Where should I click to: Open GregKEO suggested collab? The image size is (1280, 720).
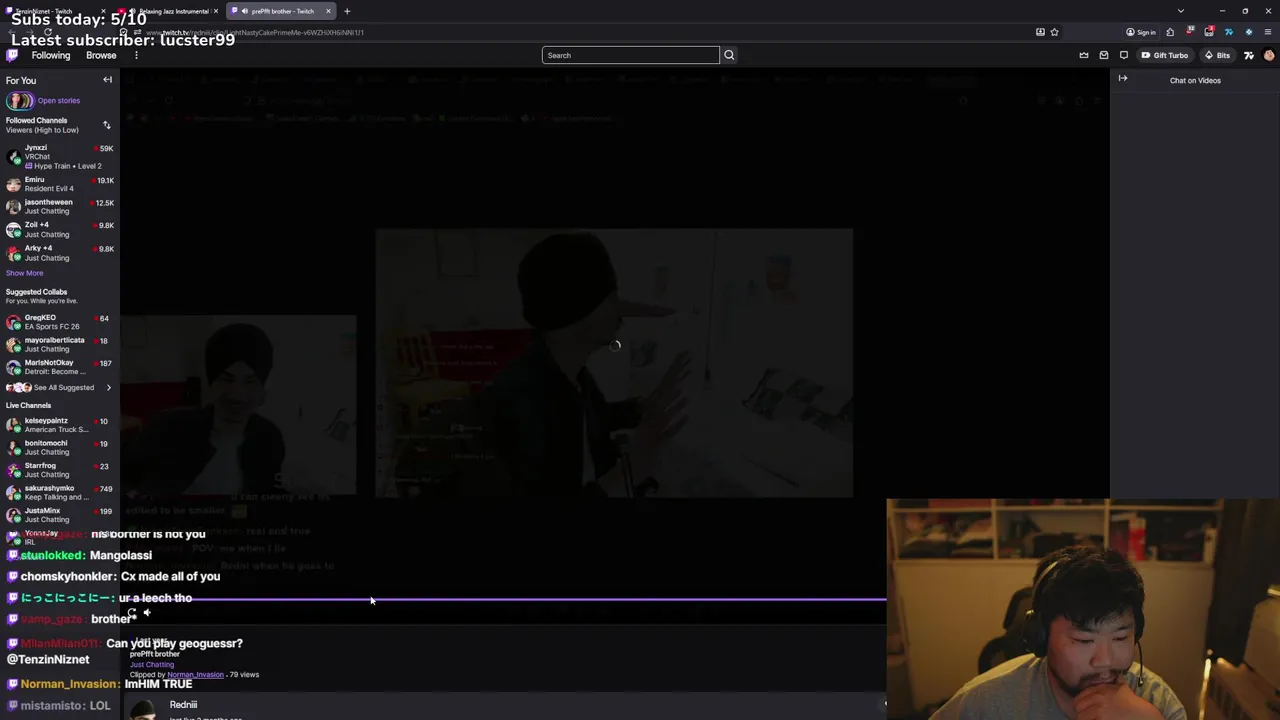[x=60, y=322]
